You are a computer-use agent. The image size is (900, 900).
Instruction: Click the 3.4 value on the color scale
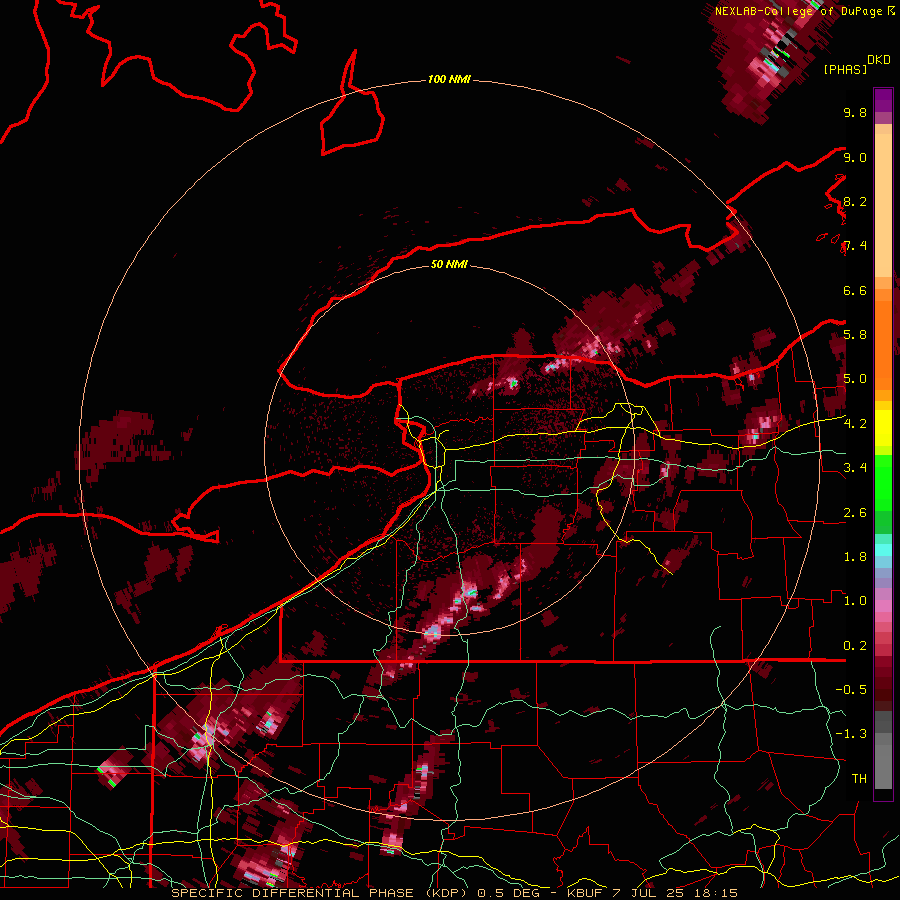click(855, 468)
